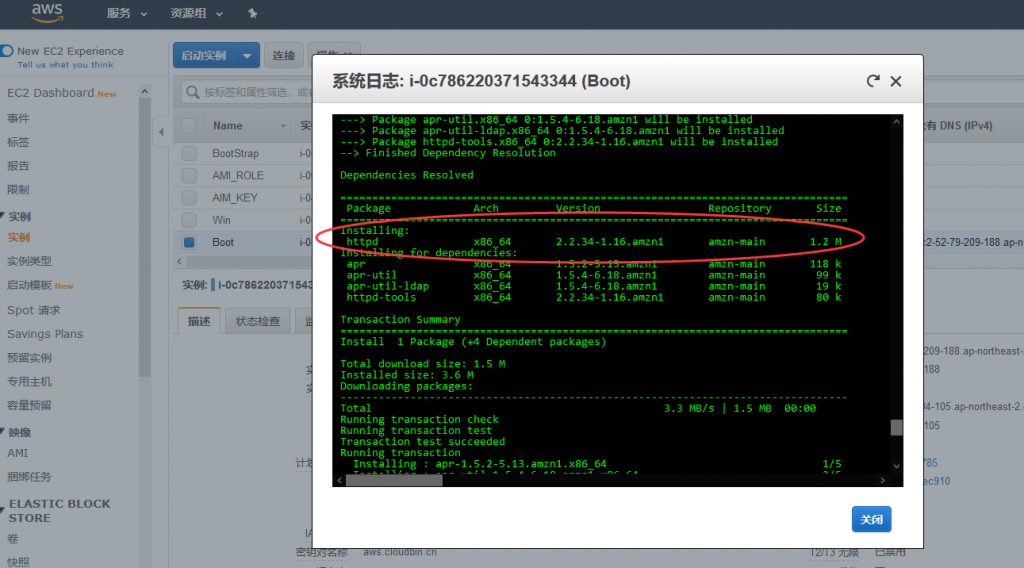The height and width of the screenshot is (568, 1024).
Task: Click the log scroll-right arrow
Action: point(883,481)
